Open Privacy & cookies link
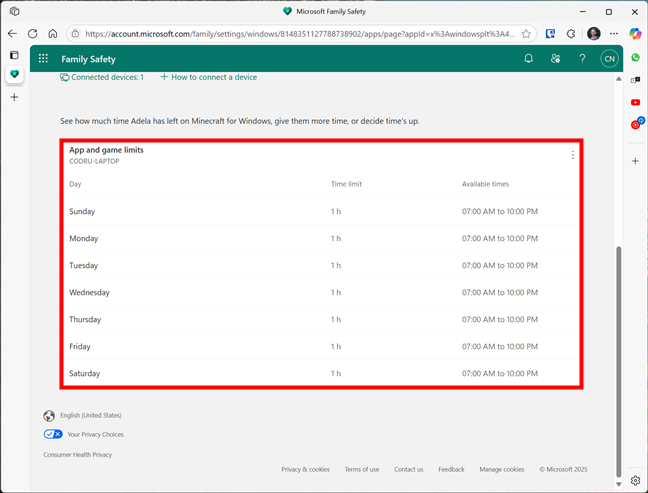The height and width of the screenshot is (493, 648). (x=305, y=469)
